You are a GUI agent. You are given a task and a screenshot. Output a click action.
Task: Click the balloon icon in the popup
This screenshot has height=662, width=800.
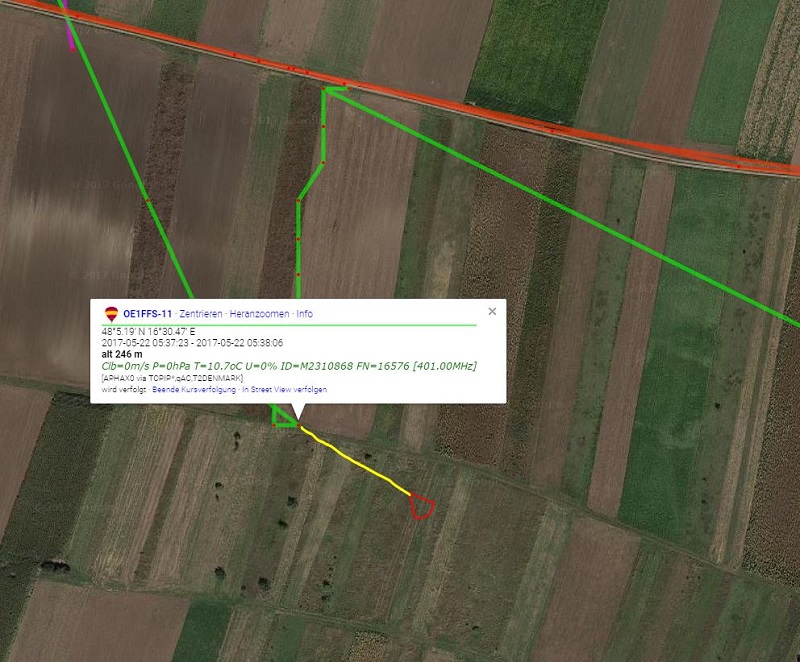pos(111,314)
